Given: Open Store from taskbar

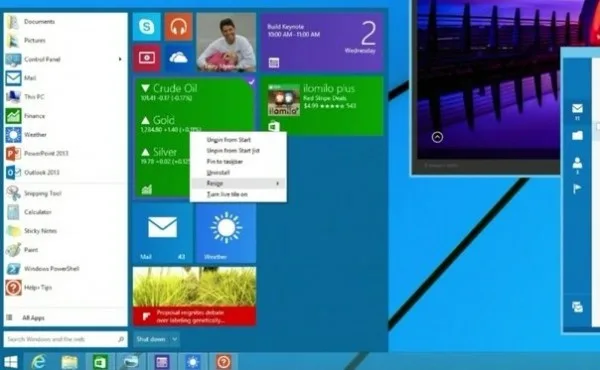Looking at the screenshot, I should tap(100, 362).
